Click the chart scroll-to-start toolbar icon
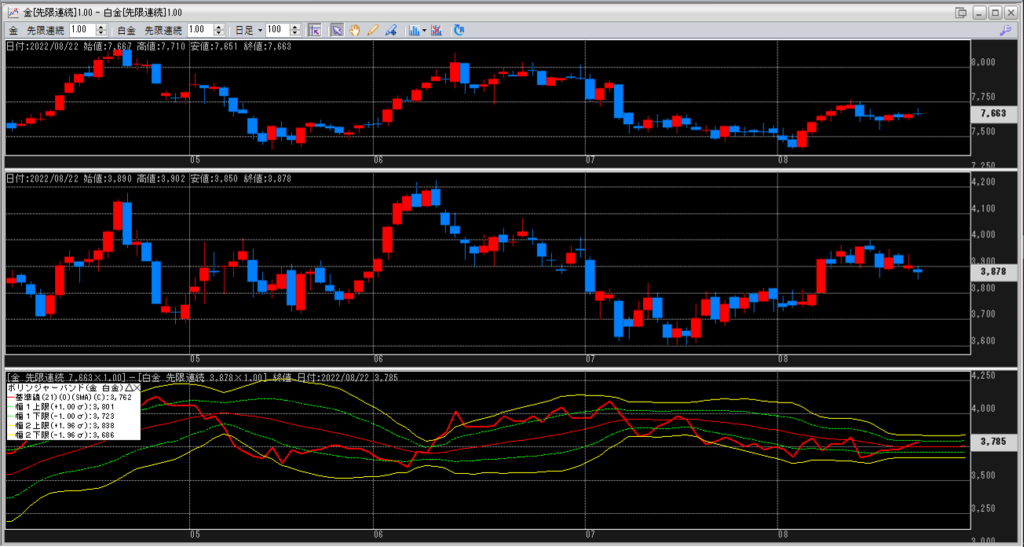The image size is (1024, 547). click(x=314, y=30)
